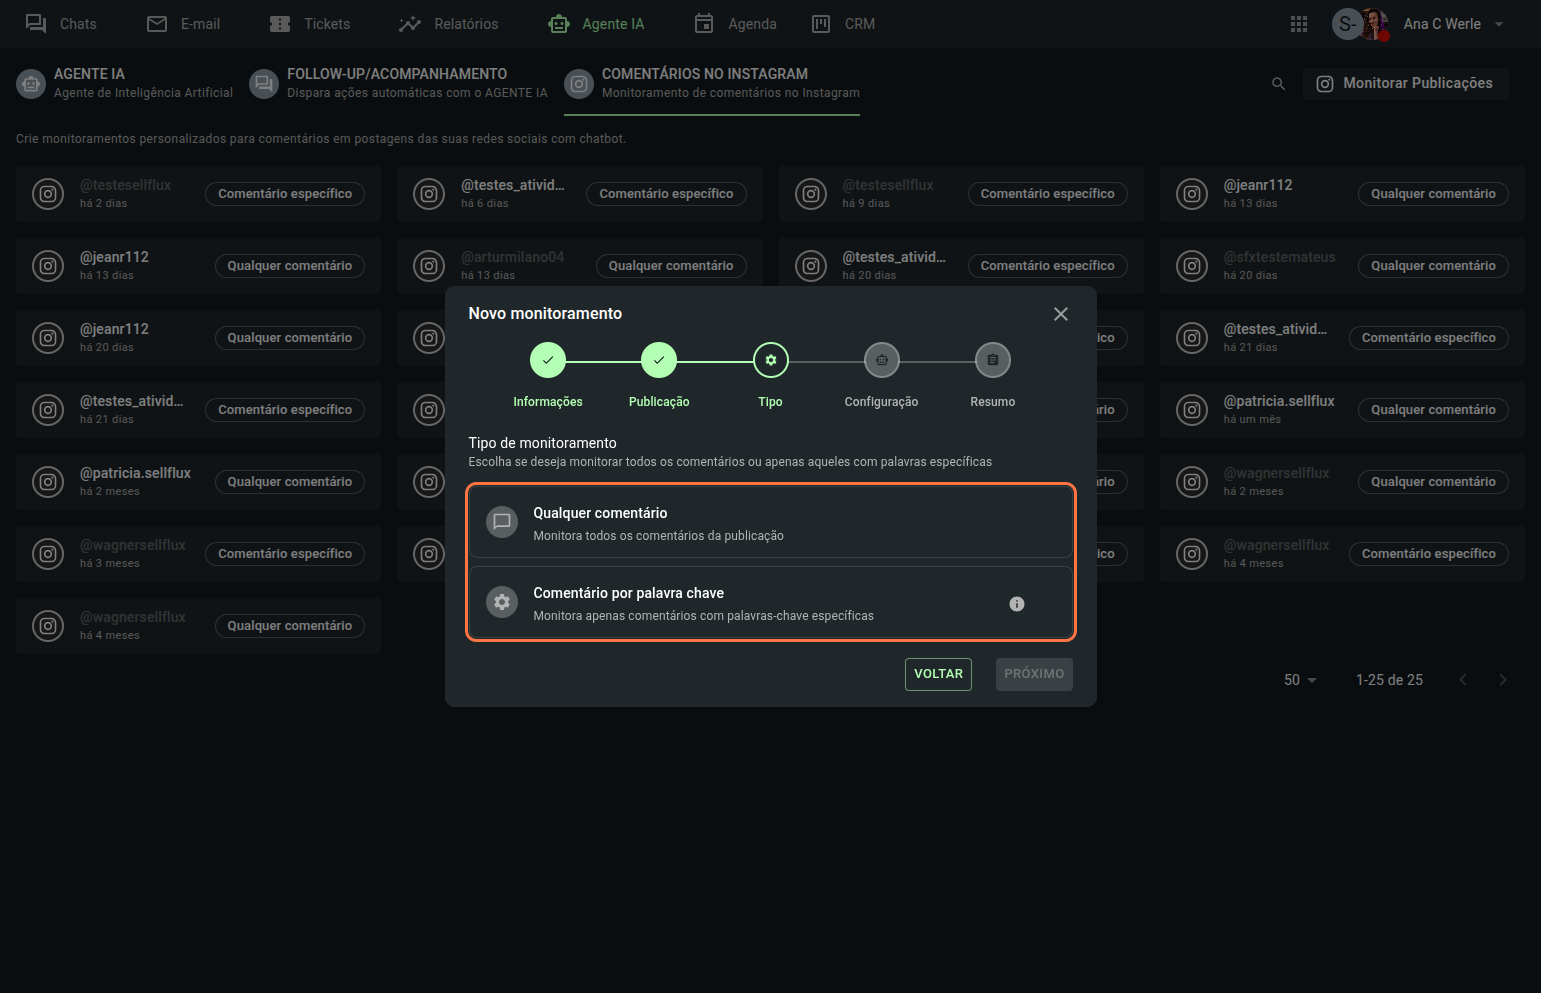Select the Qualquer comentário monitoring option
This screenshot has width=1541, height=993.
click(x=770, y=522)
